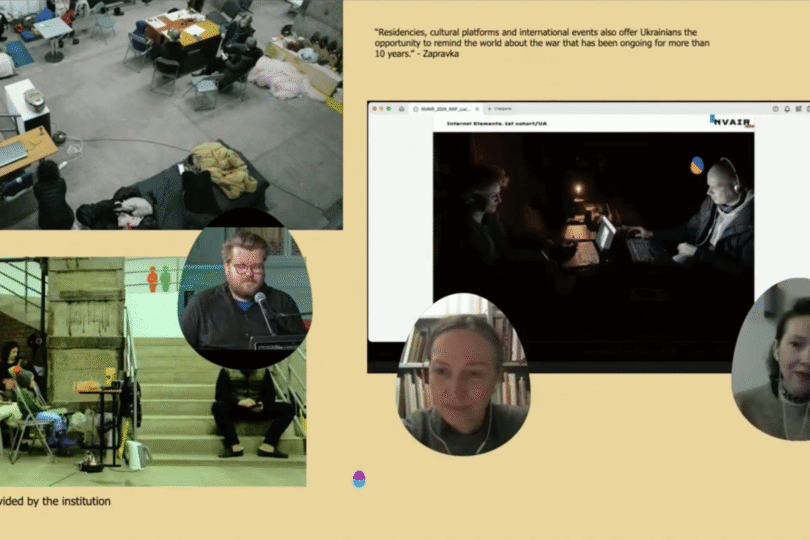Close the NVAIR_2024_RAP tab
810x540 pixels.
pos(477,108)
